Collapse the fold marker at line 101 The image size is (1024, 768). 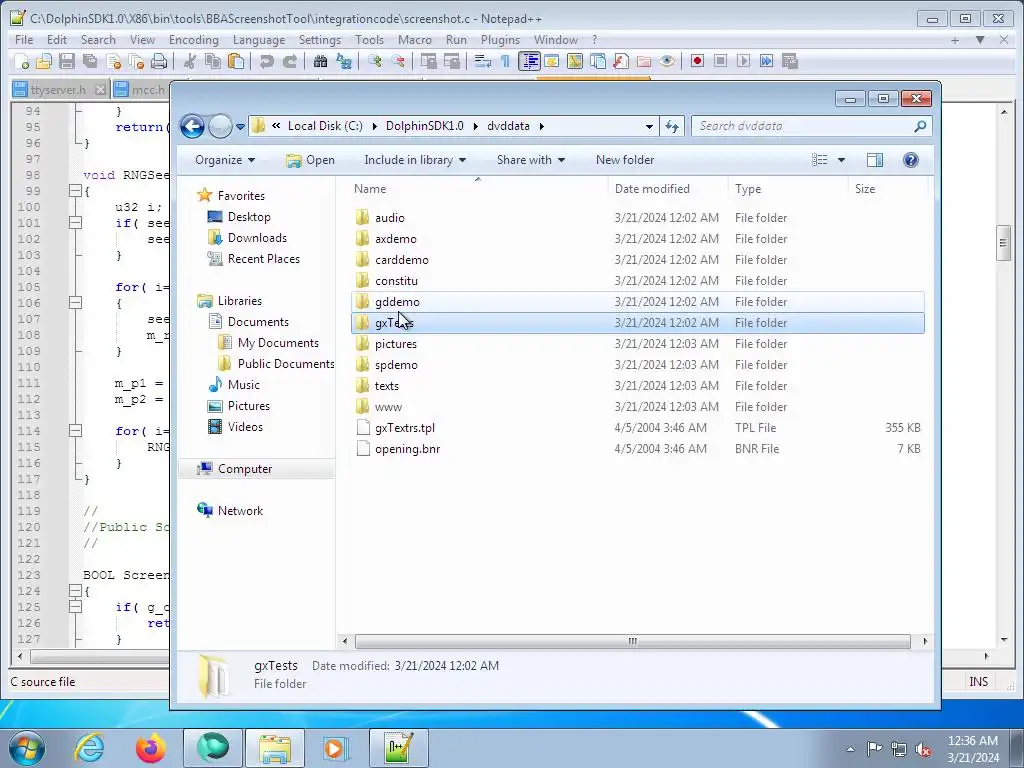[75, 223]
